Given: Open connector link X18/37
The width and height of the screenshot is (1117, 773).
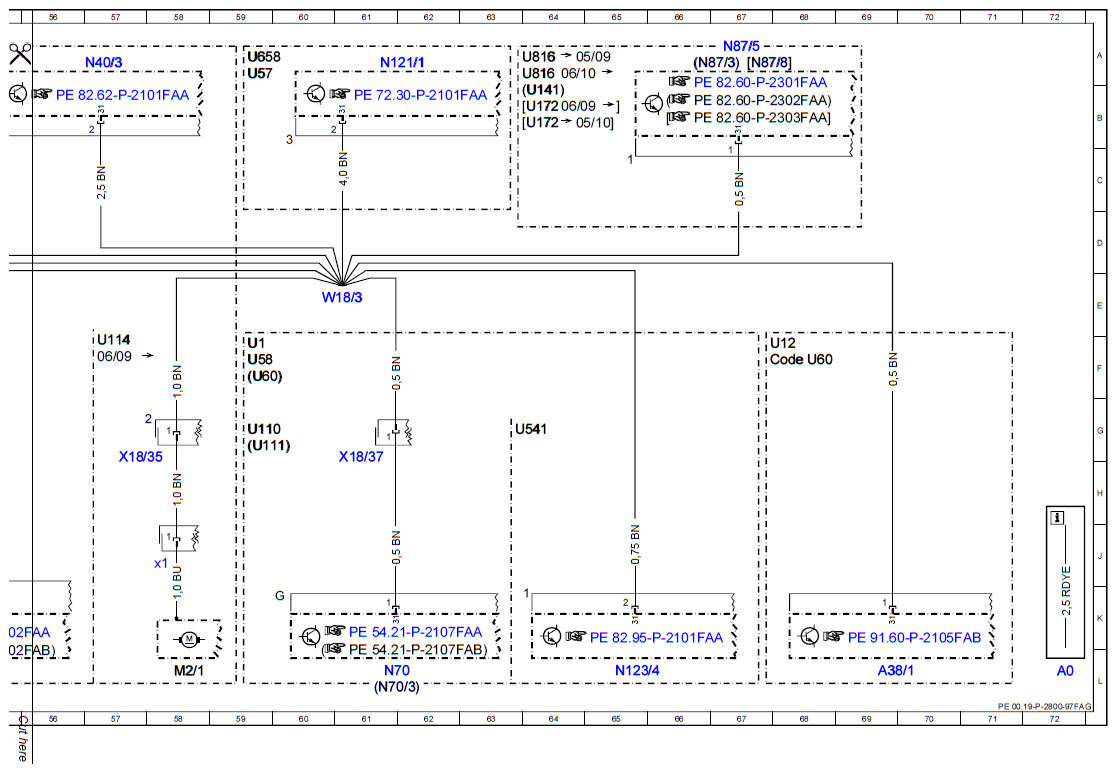Looking at the screenshot, I should point(360,457).
